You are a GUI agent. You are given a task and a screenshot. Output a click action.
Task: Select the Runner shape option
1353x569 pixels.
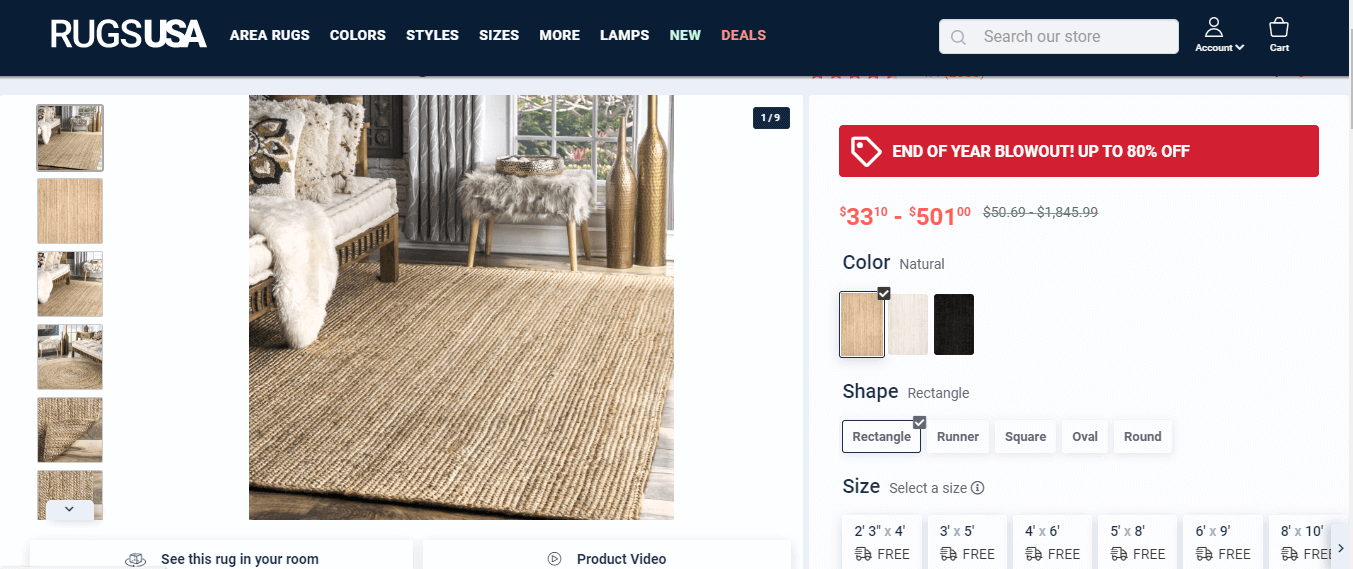point(958,437)
